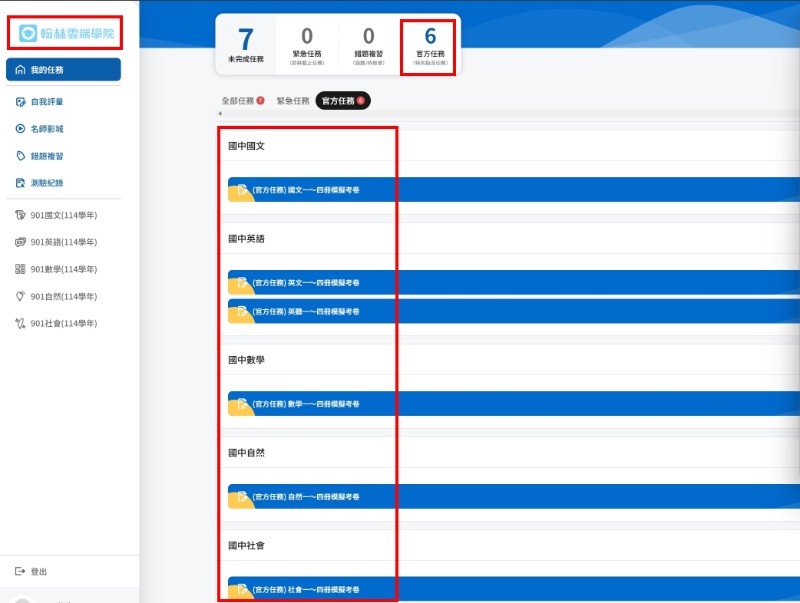Click the 測驗紀錄 record icon

(20, 183)
